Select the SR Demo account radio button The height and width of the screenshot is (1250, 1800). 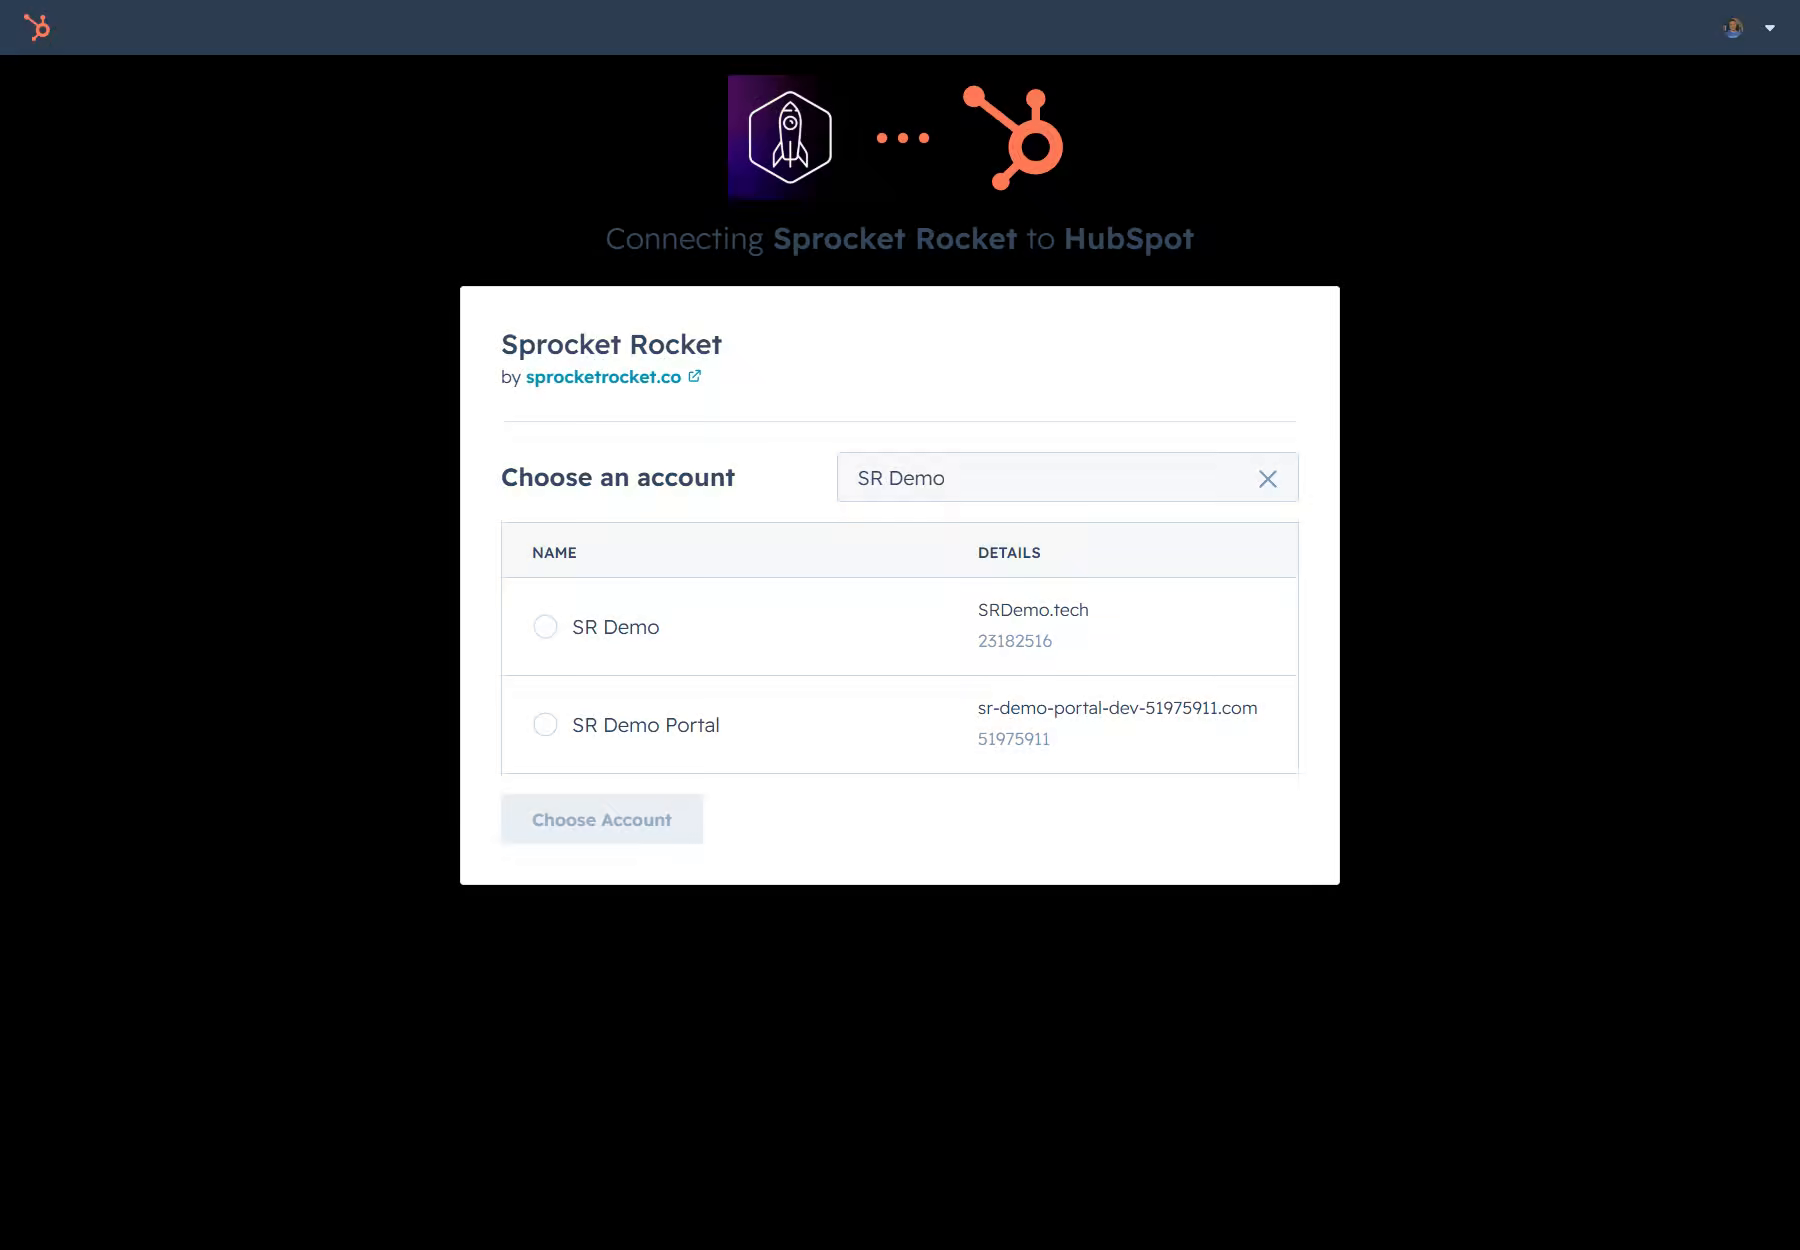pos(545,627)
